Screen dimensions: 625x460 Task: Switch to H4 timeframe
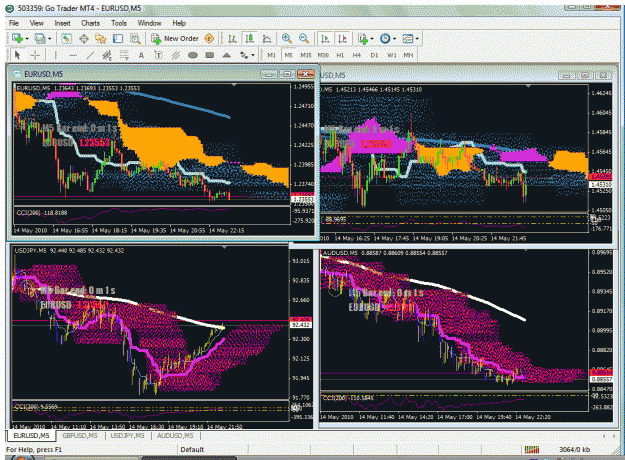pyautogui.click(x=357, y=55)
